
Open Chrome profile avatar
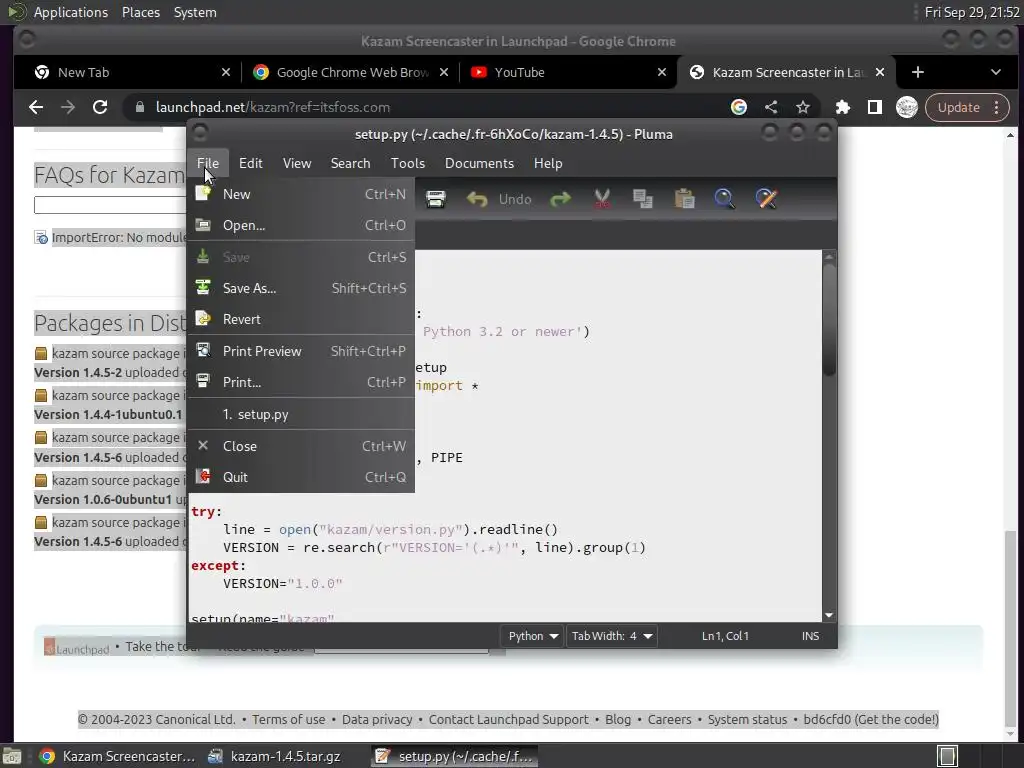906,107
